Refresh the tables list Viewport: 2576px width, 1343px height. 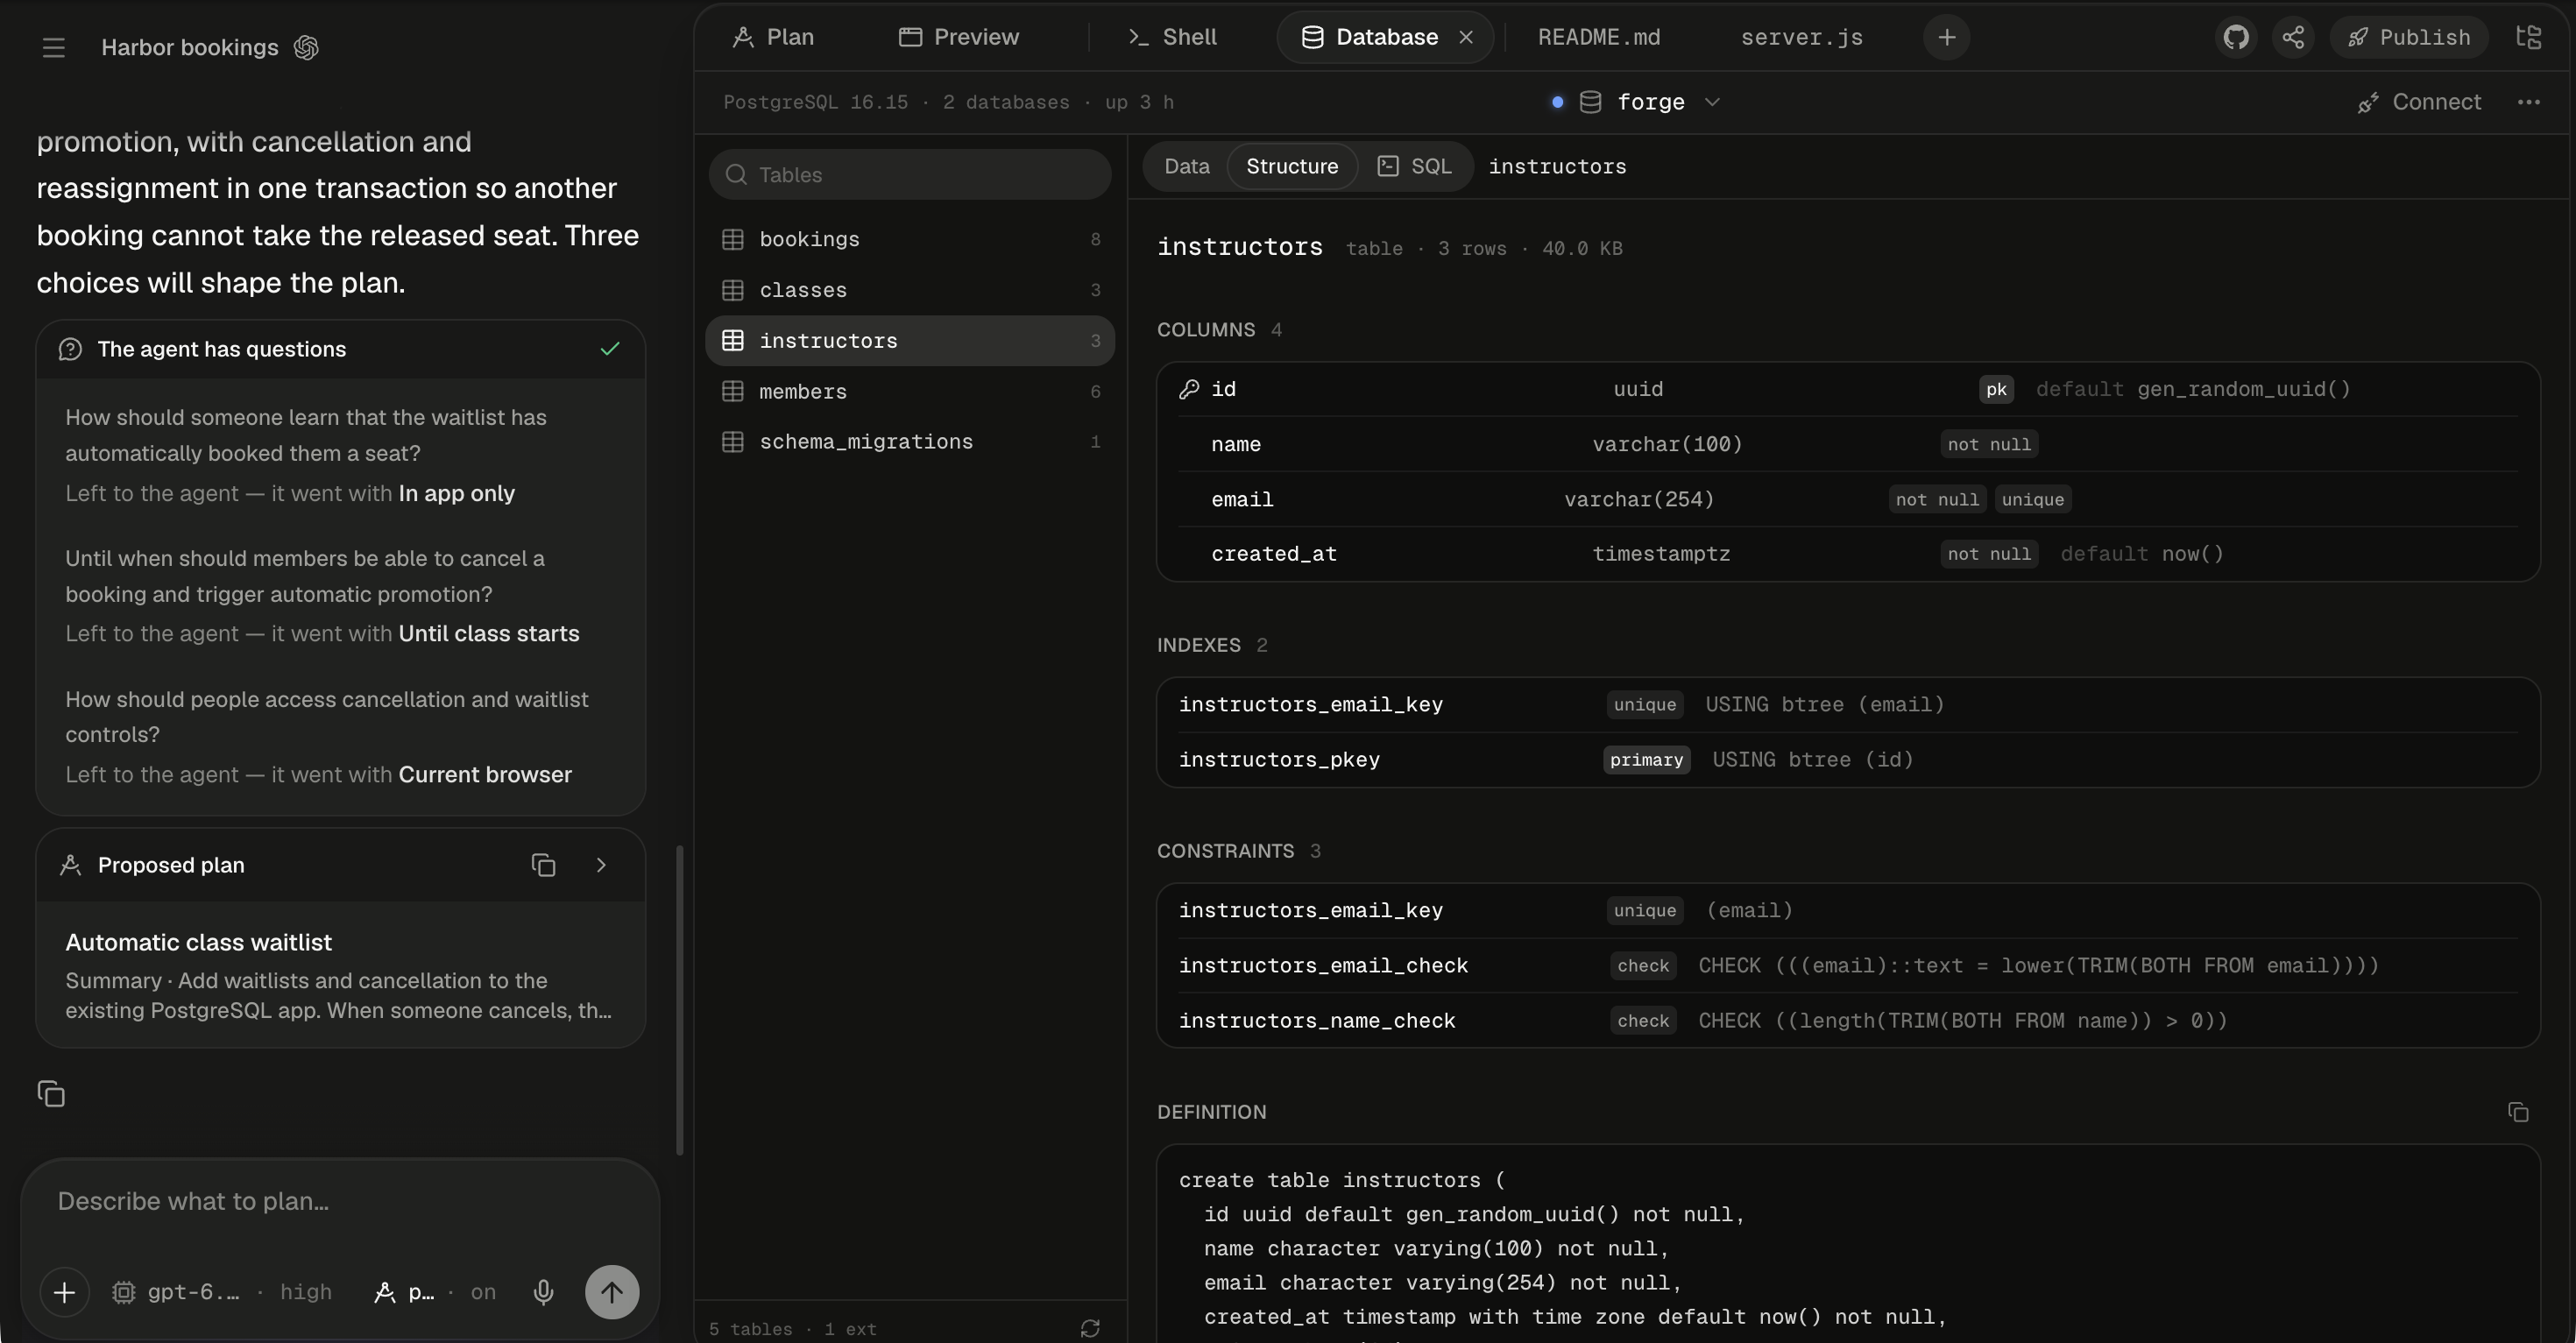point(1090,1328)
